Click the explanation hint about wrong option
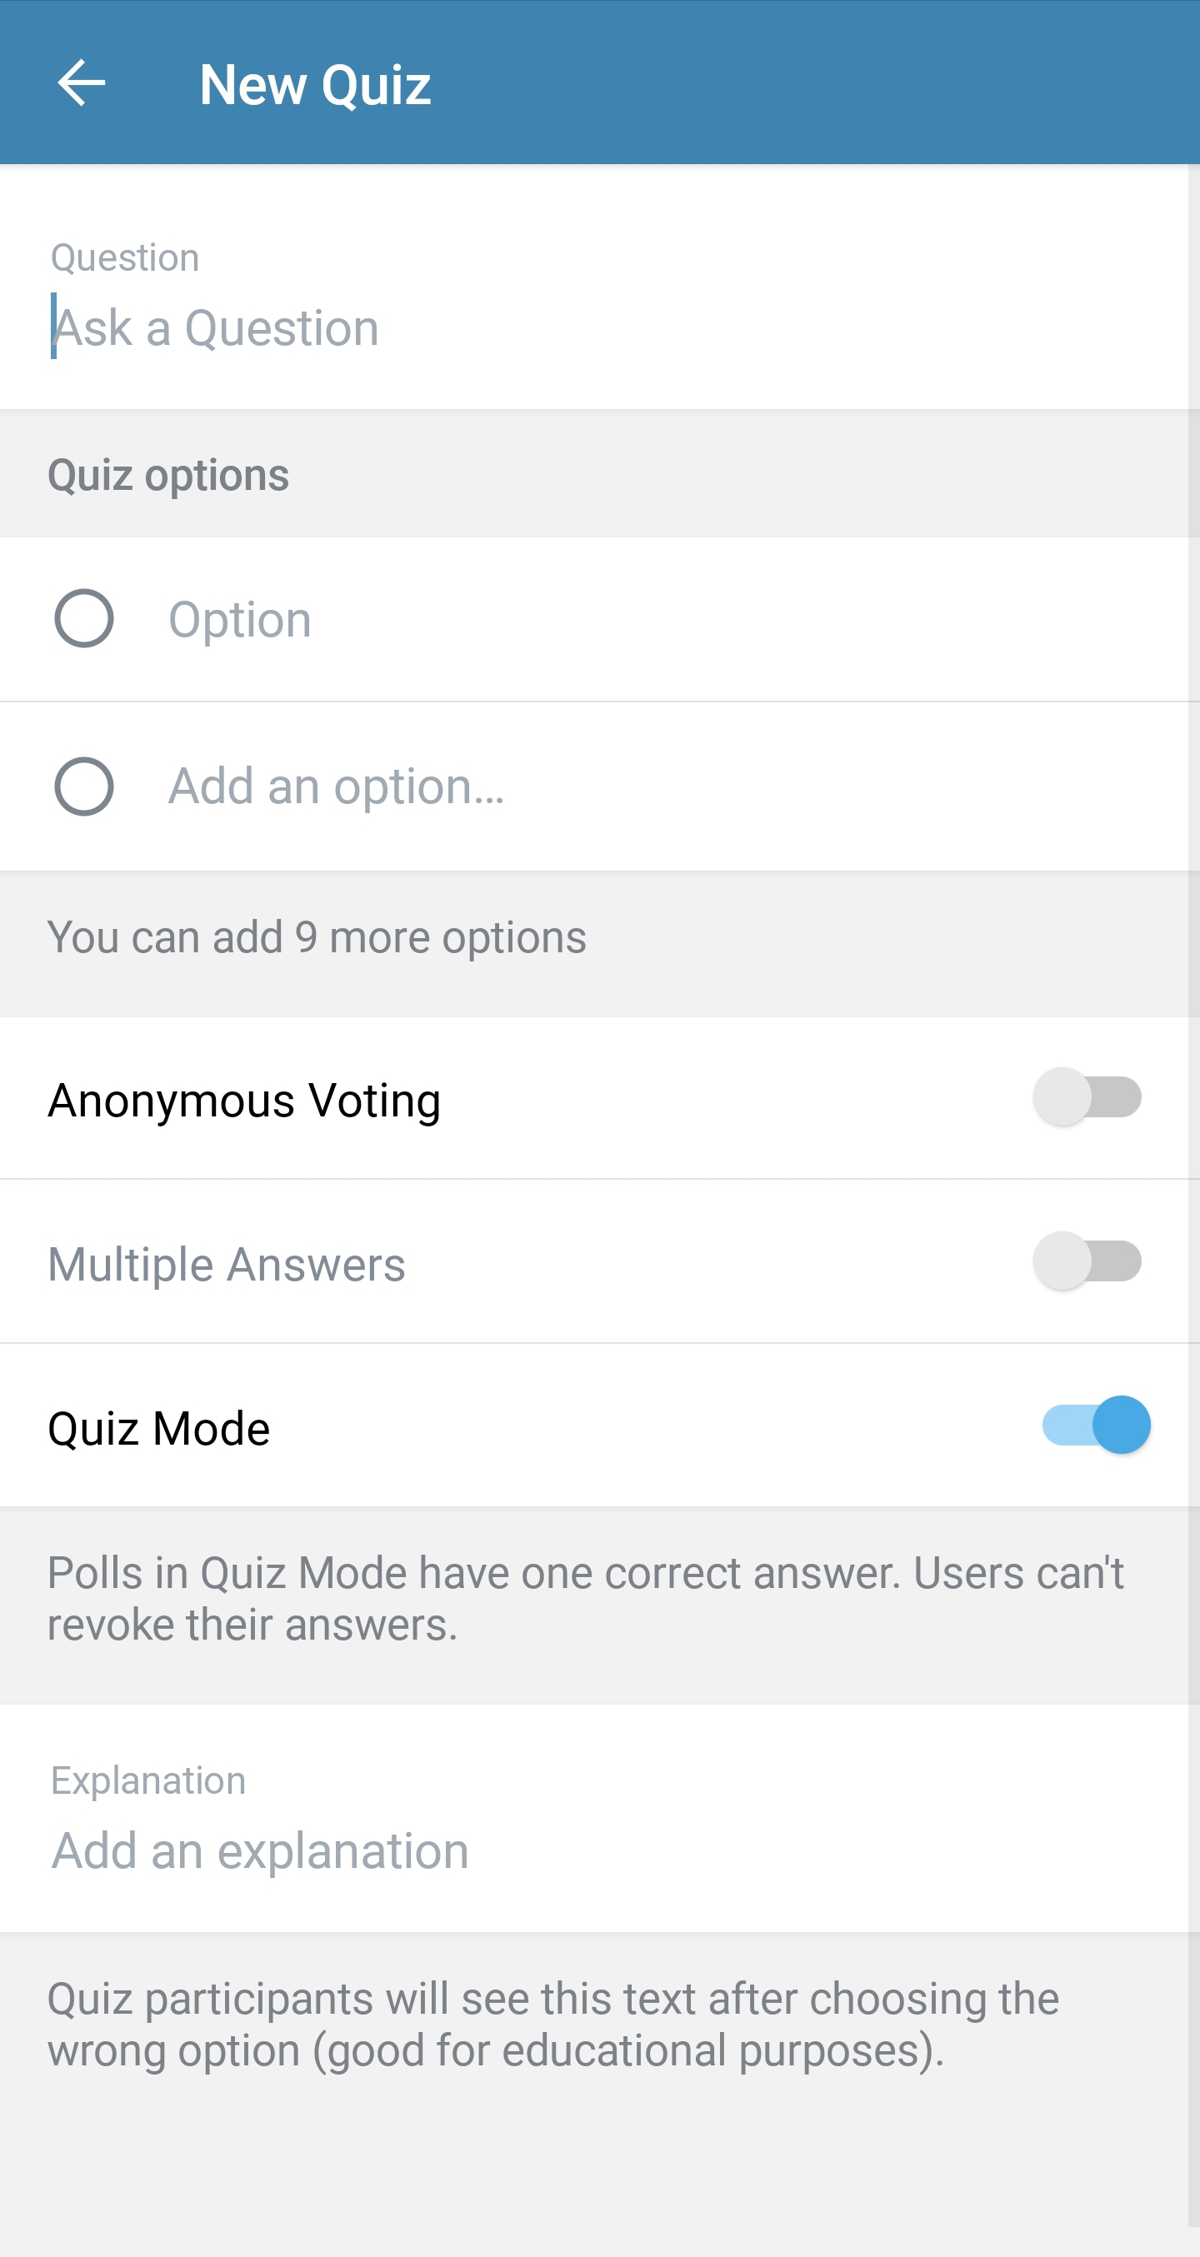Screen dimensions: 1200x2257 [x=553, y=2024]
